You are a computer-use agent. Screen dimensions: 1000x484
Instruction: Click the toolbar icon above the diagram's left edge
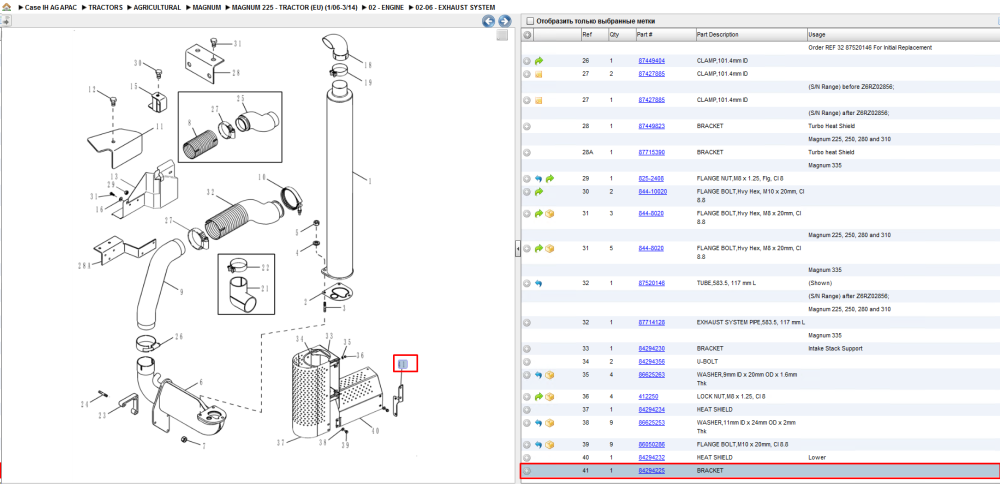pos(6,20)
